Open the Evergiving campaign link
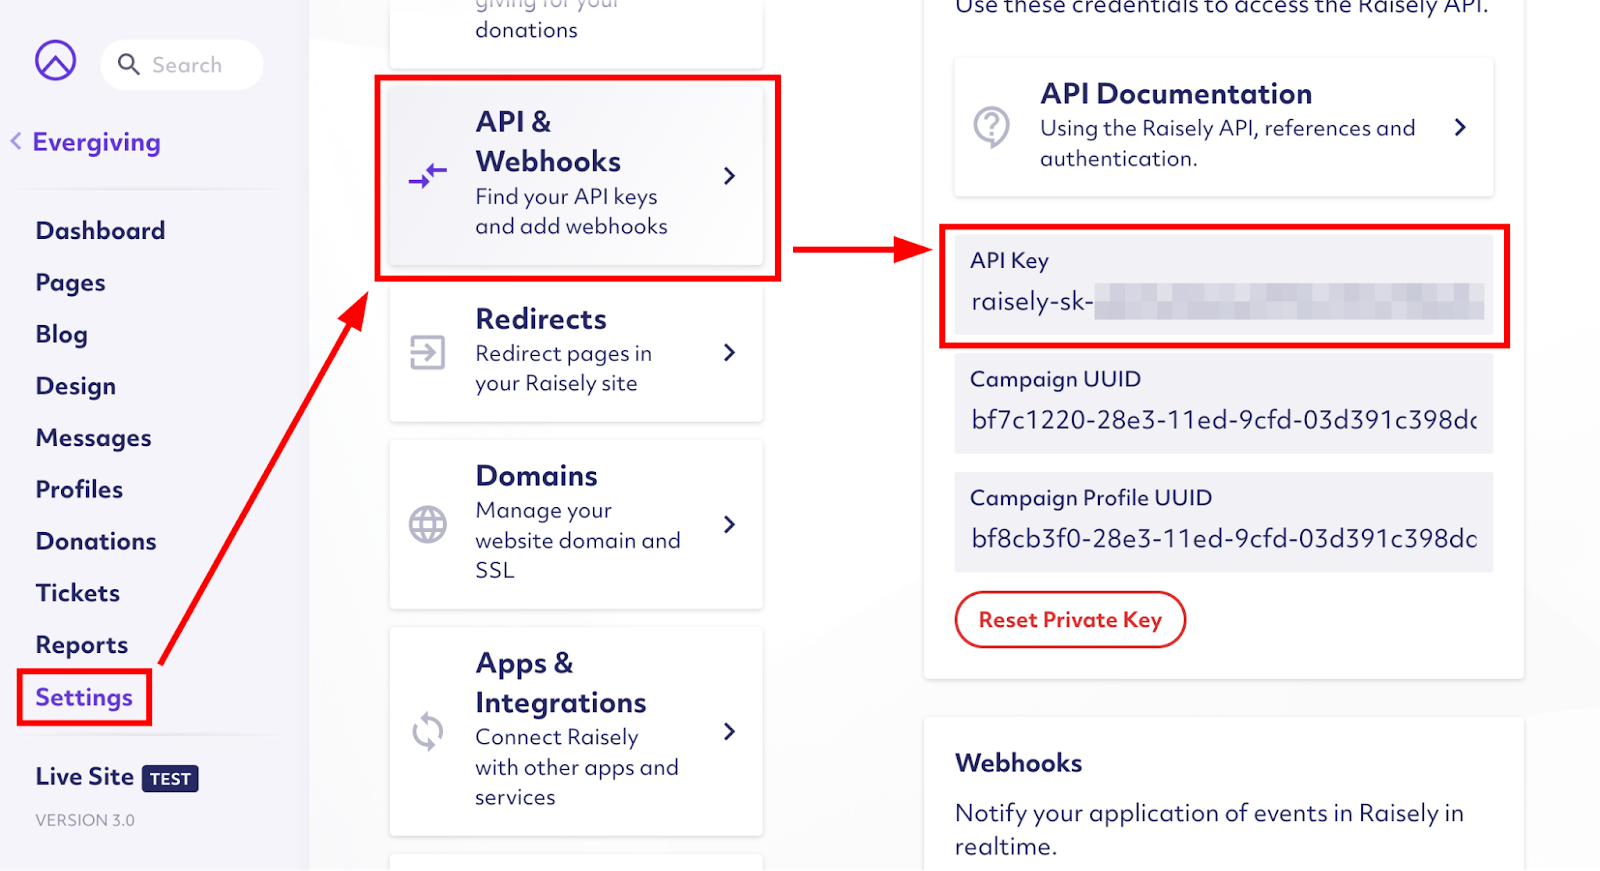Image resolution: width=1600 pixels, height=871 pixels. click(x=96, y=142)
